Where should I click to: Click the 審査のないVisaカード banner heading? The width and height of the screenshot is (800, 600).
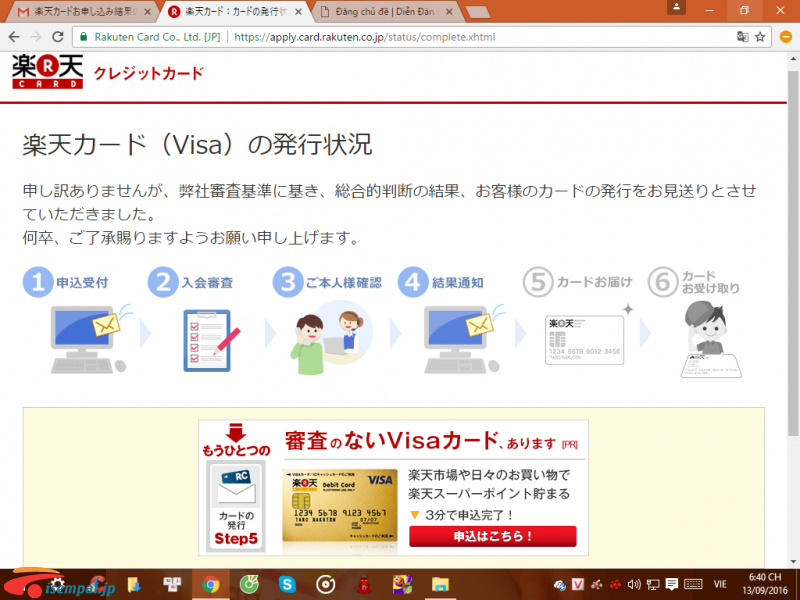[431, 440]
